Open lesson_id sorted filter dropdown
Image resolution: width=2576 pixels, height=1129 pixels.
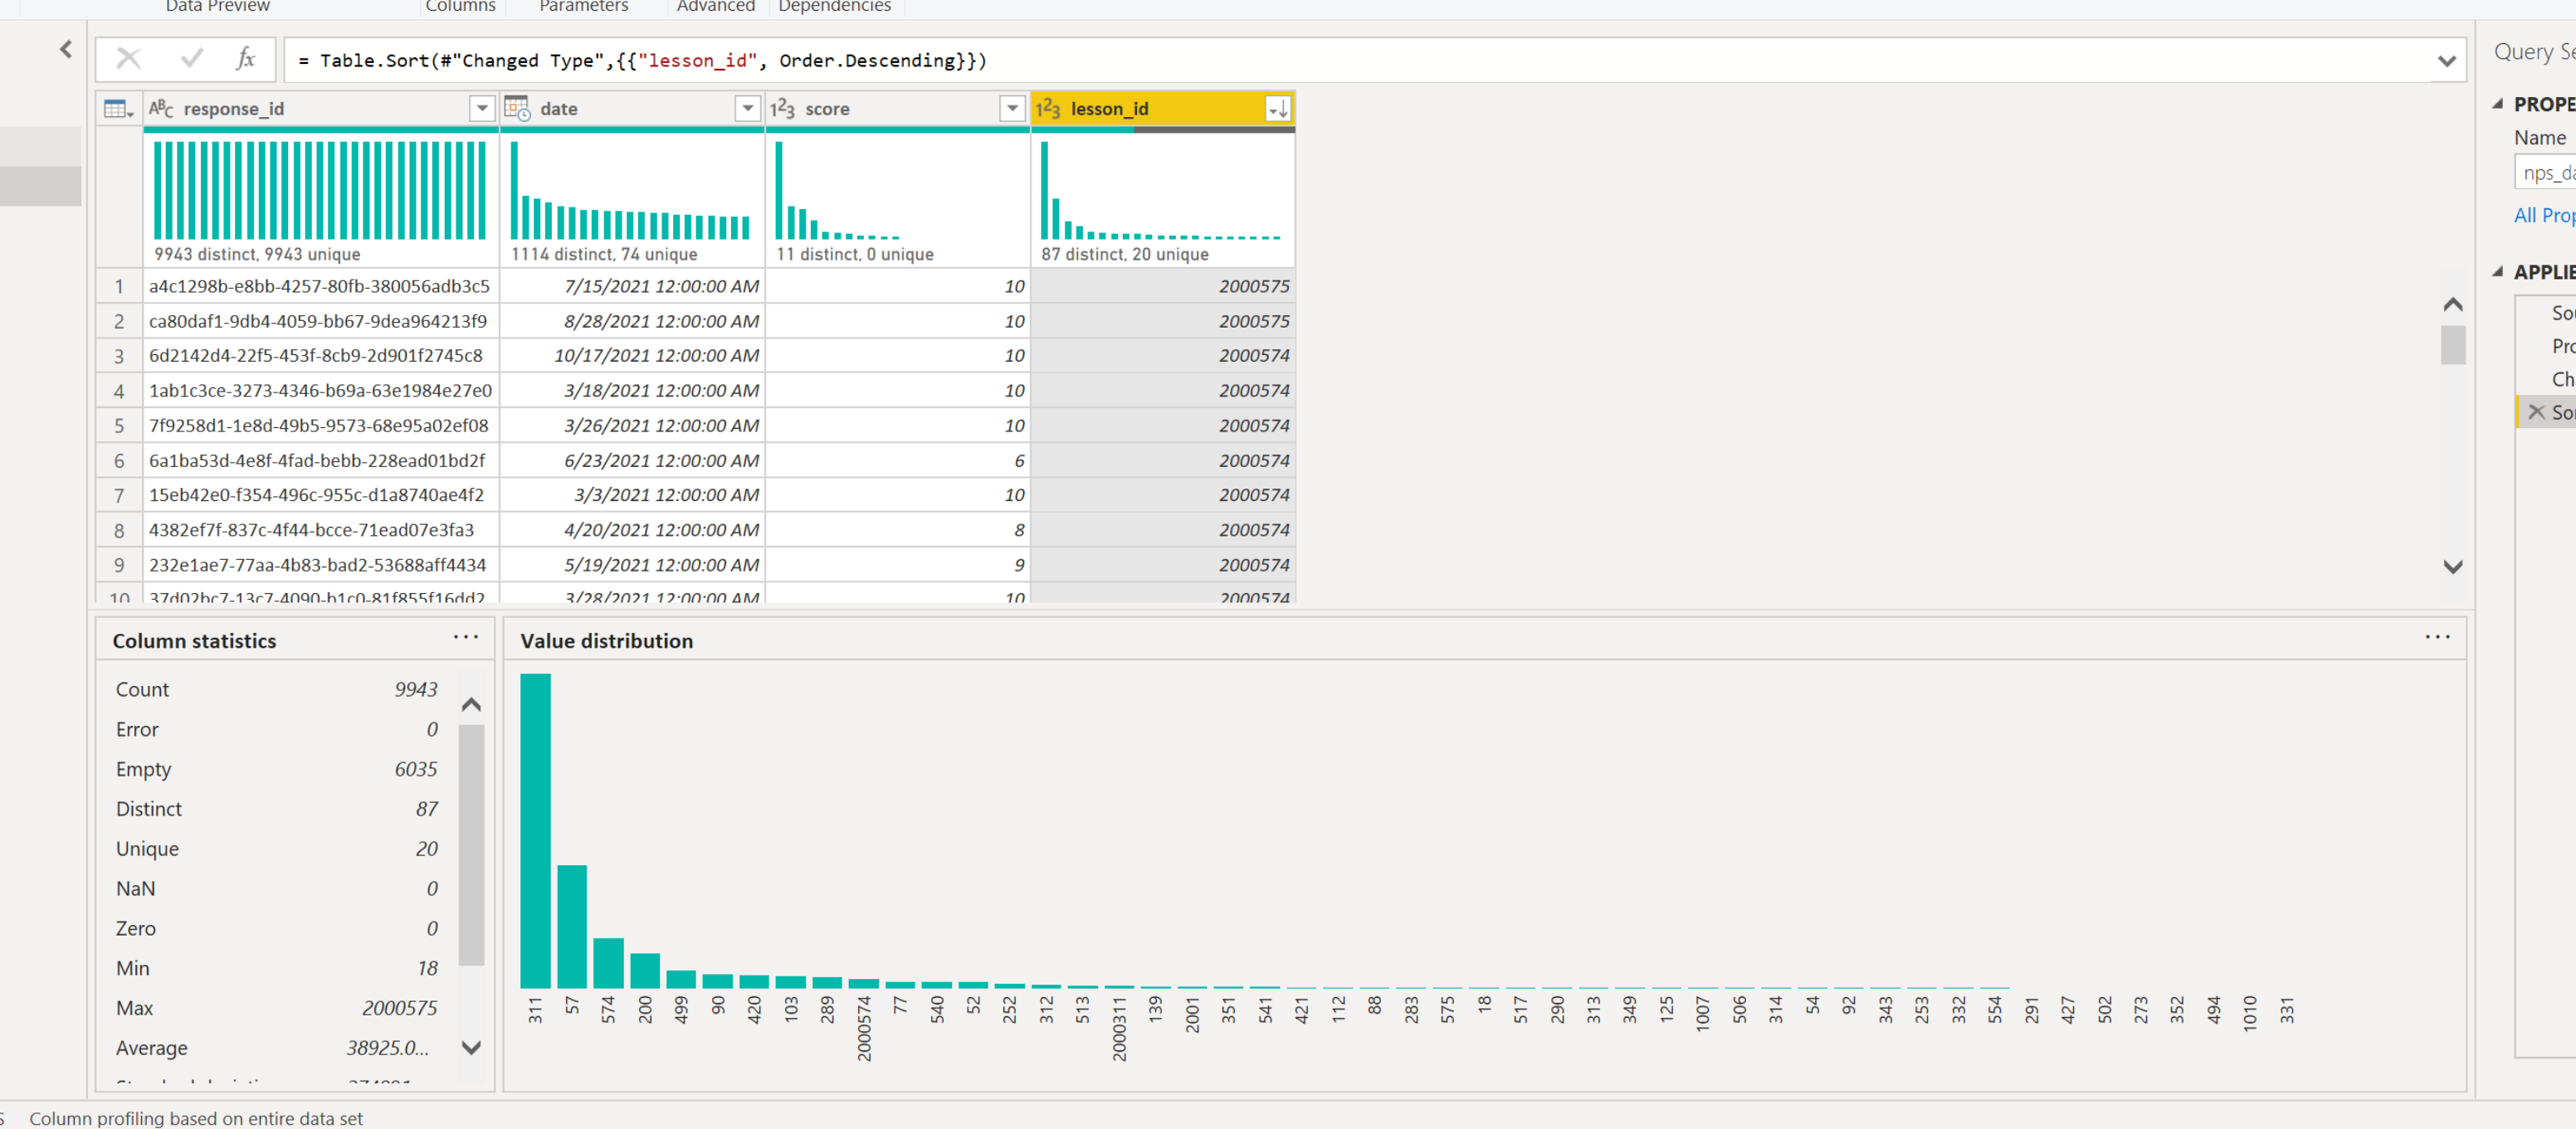pos(1277,108)
